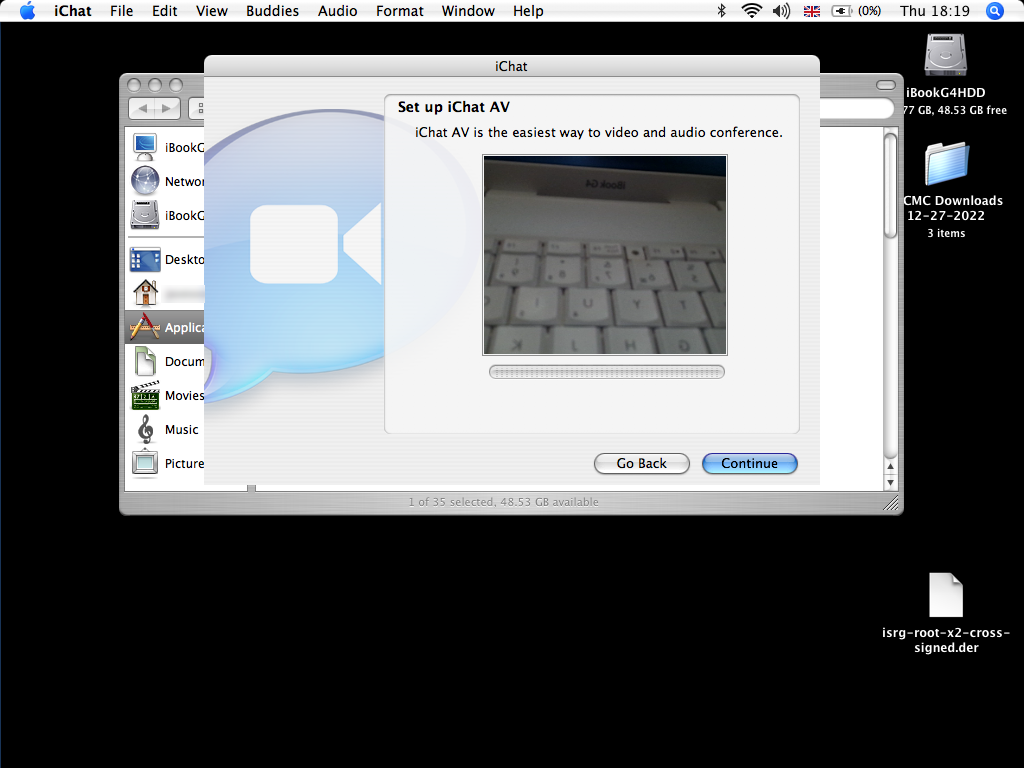Open the File menu

pyautogui.click(x=121, y=11)
